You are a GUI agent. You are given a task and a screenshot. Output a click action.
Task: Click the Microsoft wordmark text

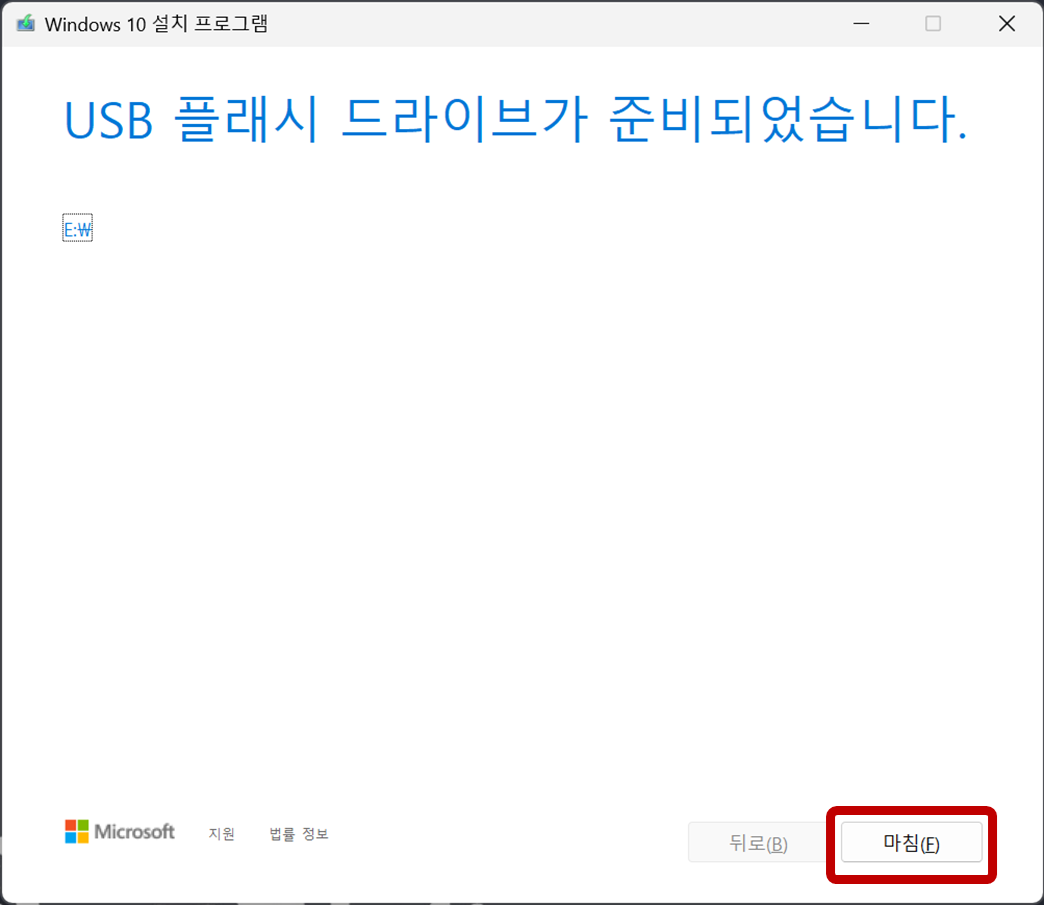pyautogui.click(x=134, y=832)
